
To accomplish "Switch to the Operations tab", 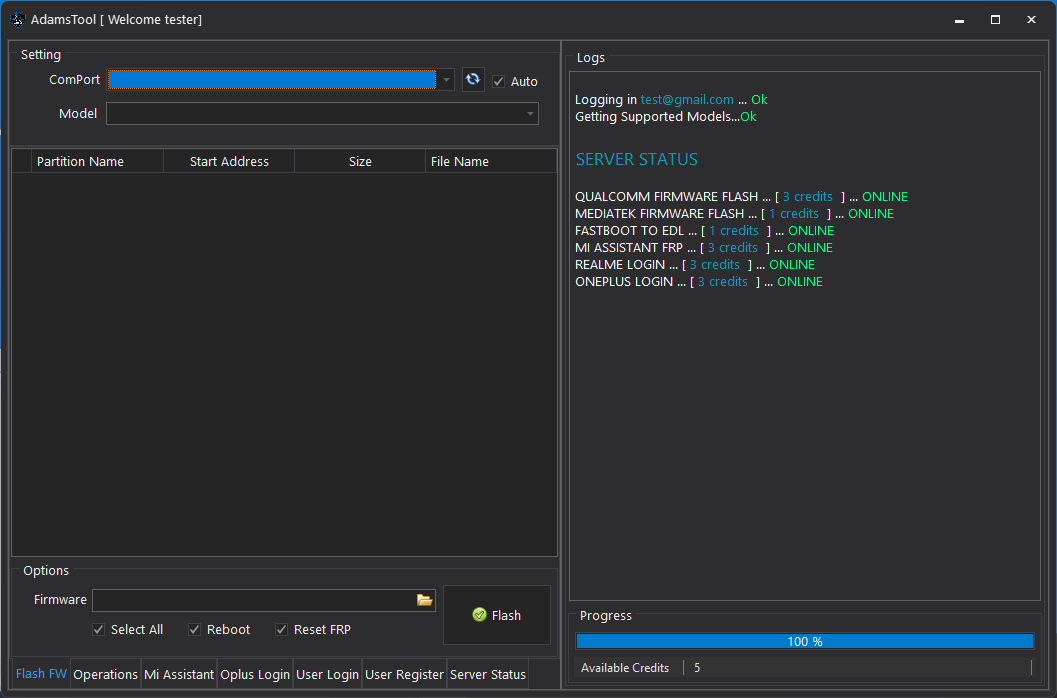I will (x=105, y=674).
